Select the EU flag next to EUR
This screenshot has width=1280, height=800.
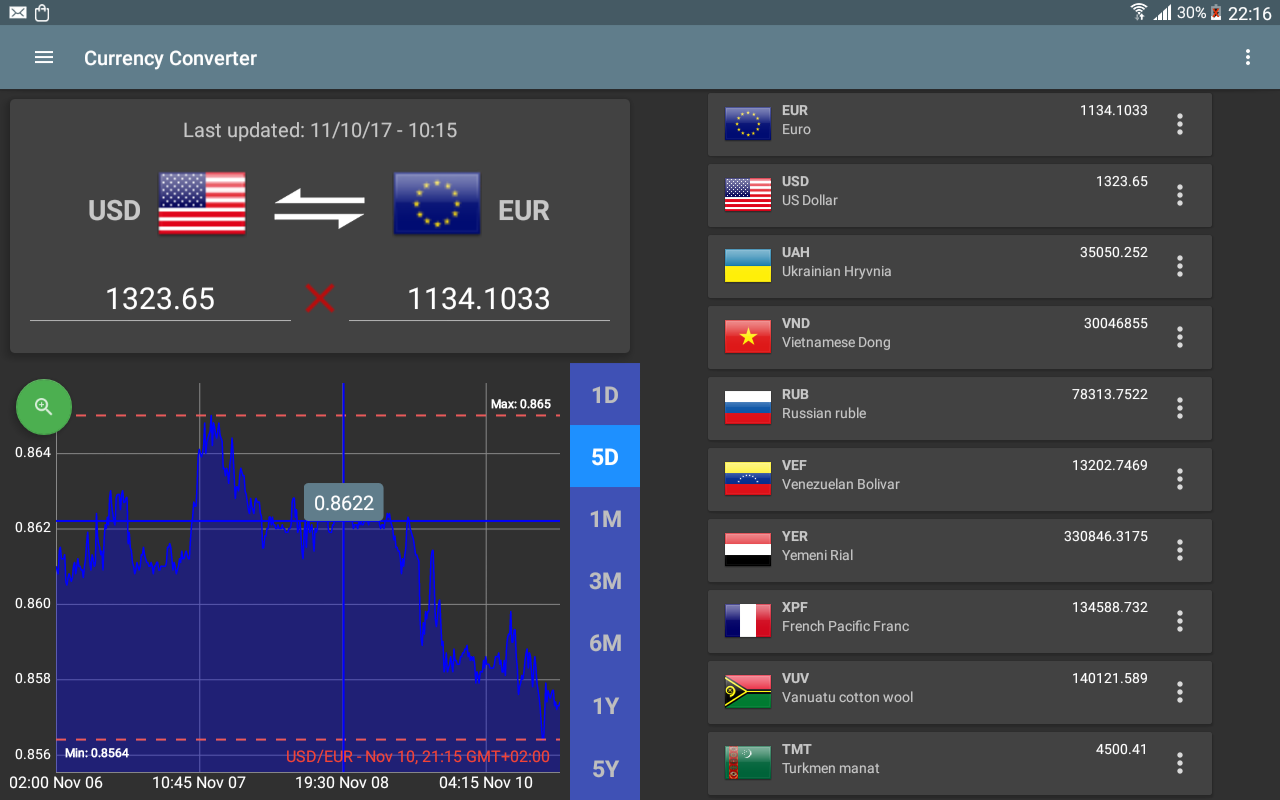(x=436, y=202)
